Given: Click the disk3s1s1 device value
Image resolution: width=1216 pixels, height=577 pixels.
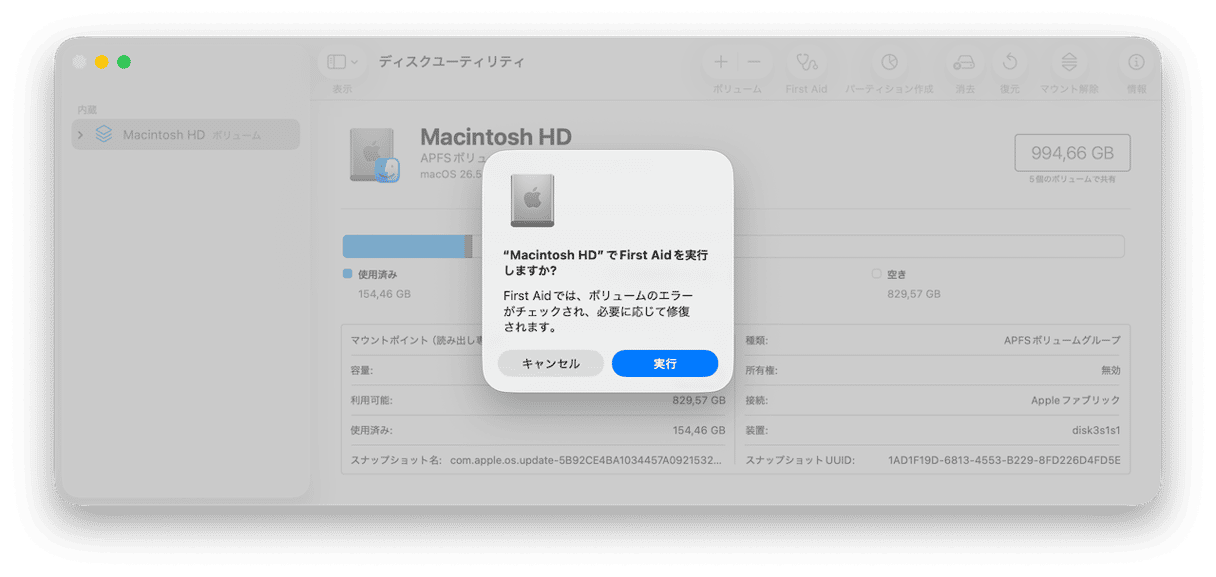Looking at the screenshot, I should coord(1096,430).
